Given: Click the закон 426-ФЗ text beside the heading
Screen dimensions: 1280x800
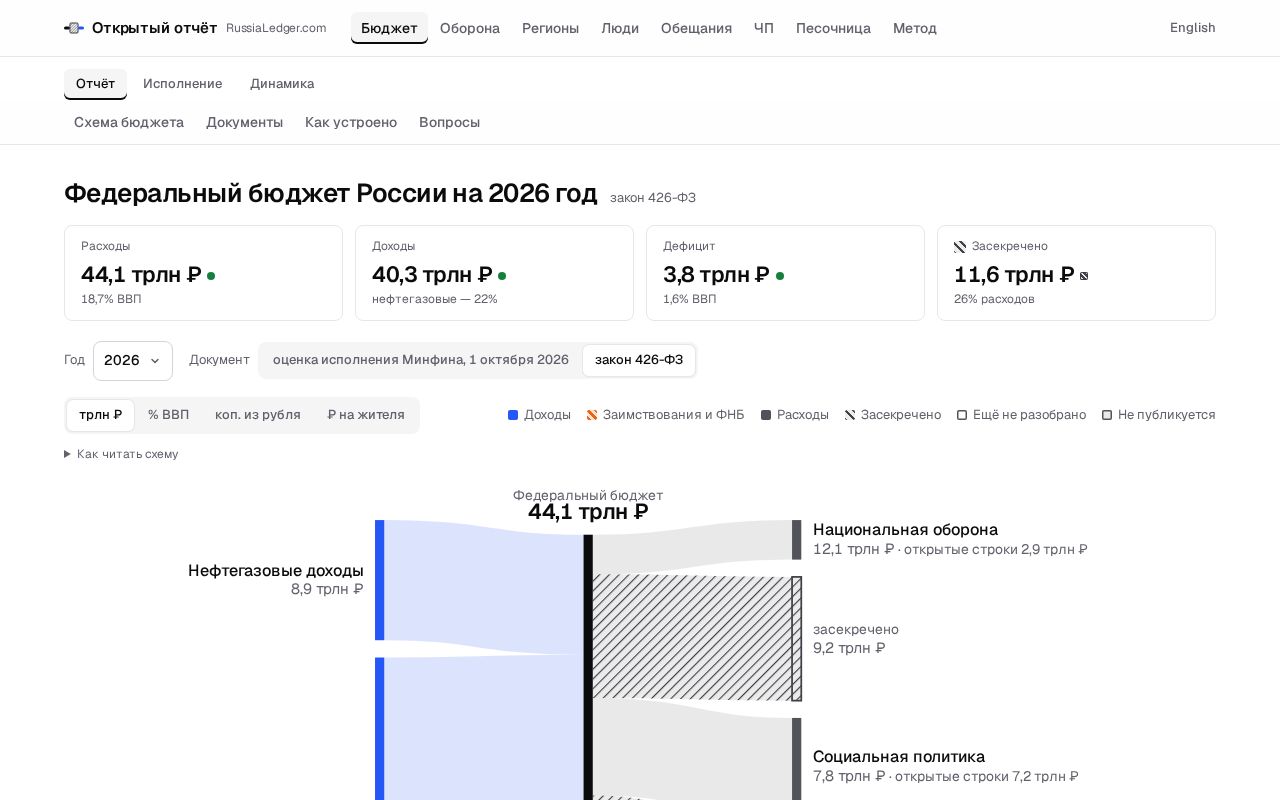Looking at the screenshot, I should pyautogui.click(x=653, y=198).
